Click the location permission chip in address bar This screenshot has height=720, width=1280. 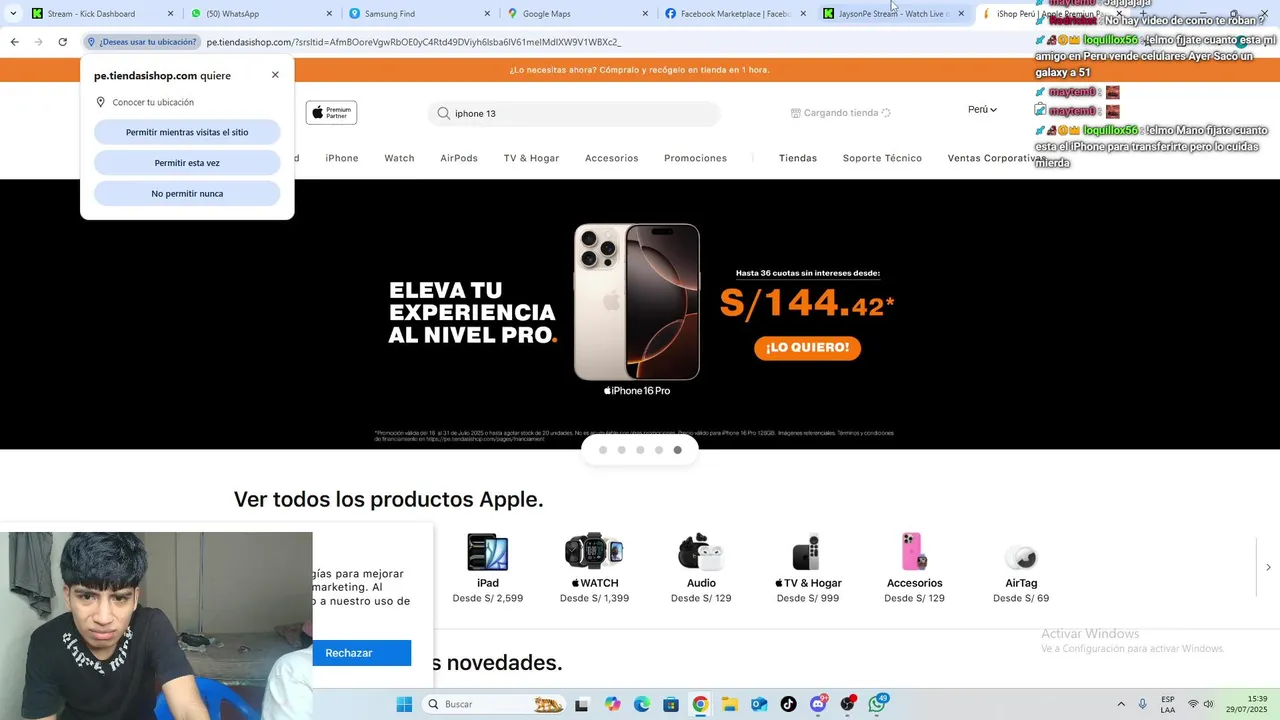point(141,42)
